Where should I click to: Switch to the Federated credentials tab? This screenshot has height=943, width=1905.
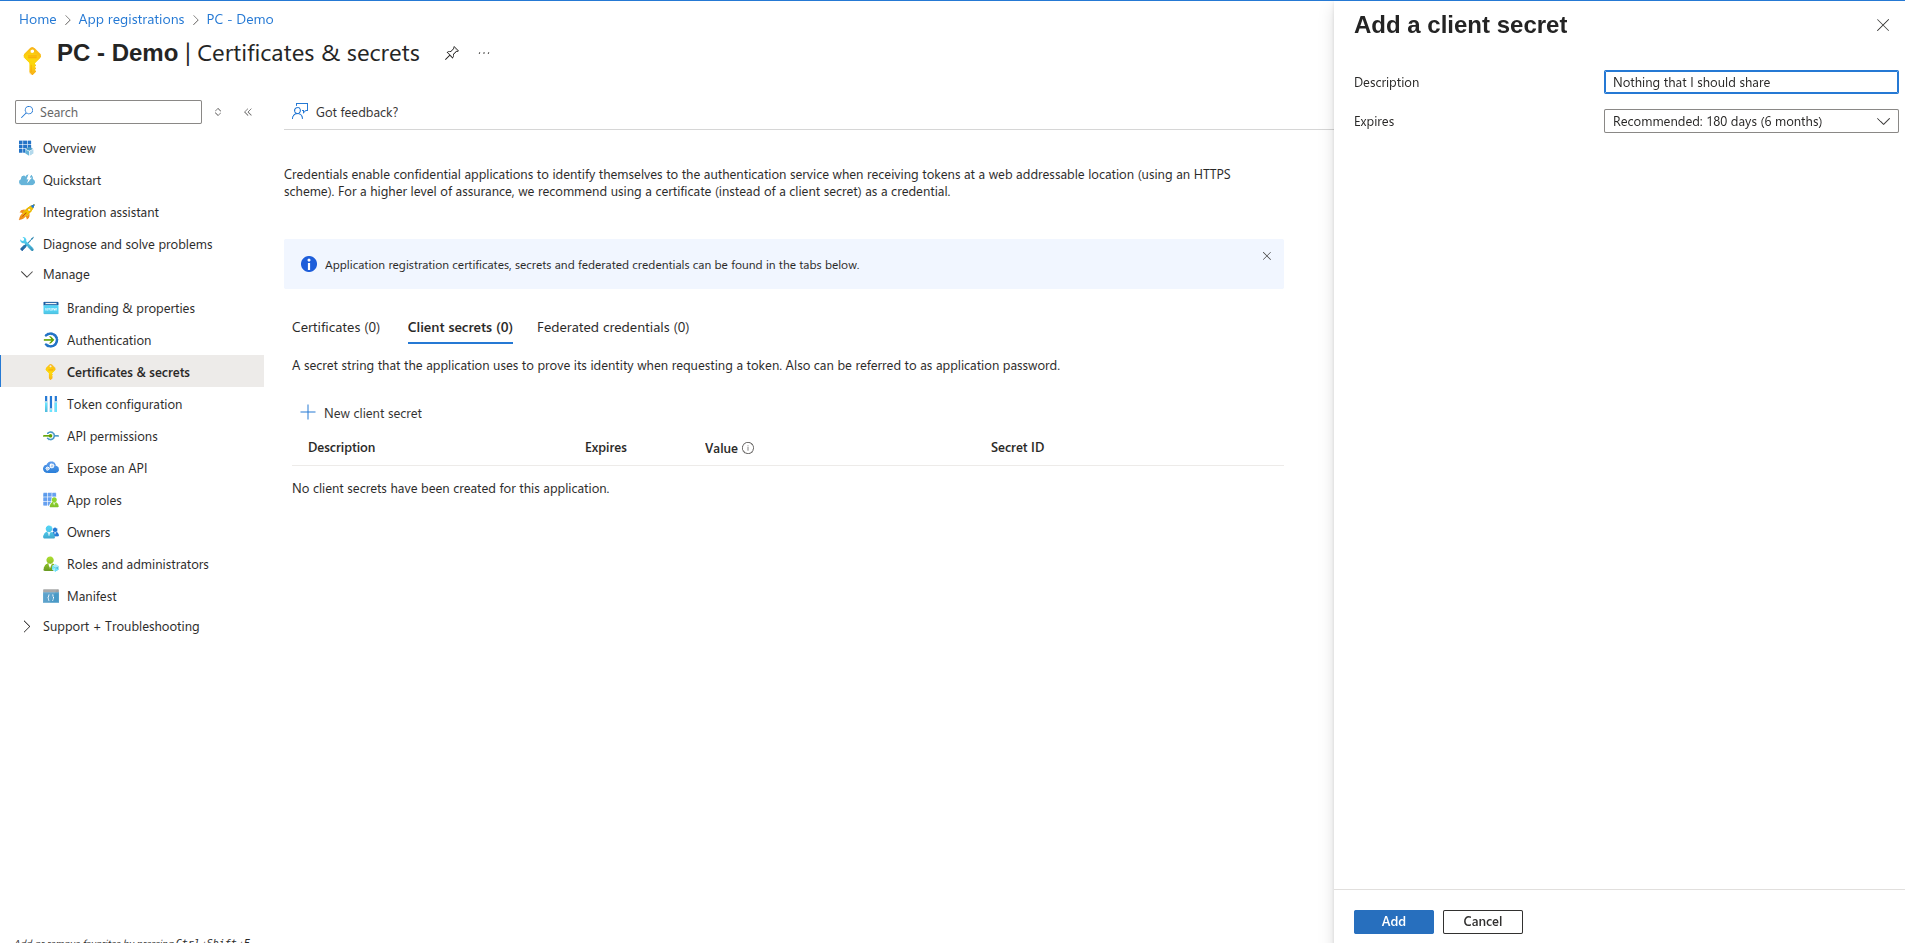click(612, 327)
